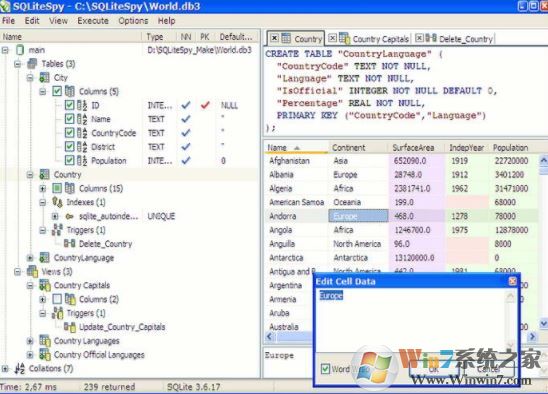Uncheck the Population column checkbox
This screenshot has width=548, height=394.
[70, 161]
